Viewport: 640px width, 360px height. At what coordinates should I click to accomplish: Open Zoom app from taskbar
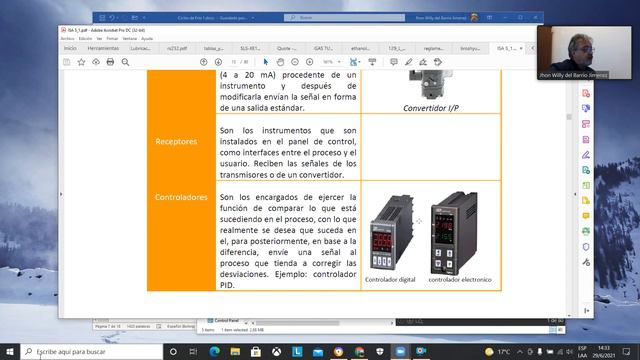pos(400,351)
